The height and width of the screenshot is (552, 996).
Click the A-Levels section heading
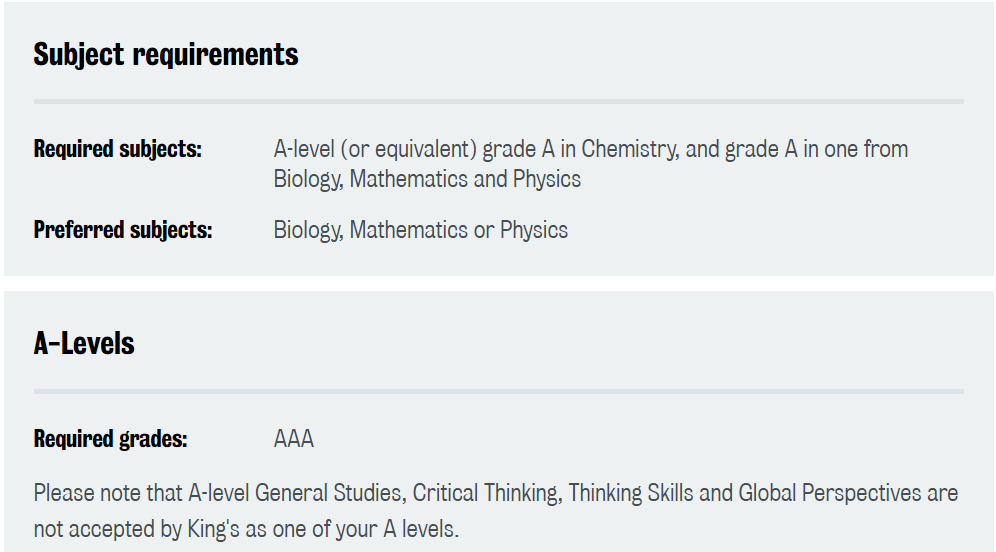[x=84, y=344]
